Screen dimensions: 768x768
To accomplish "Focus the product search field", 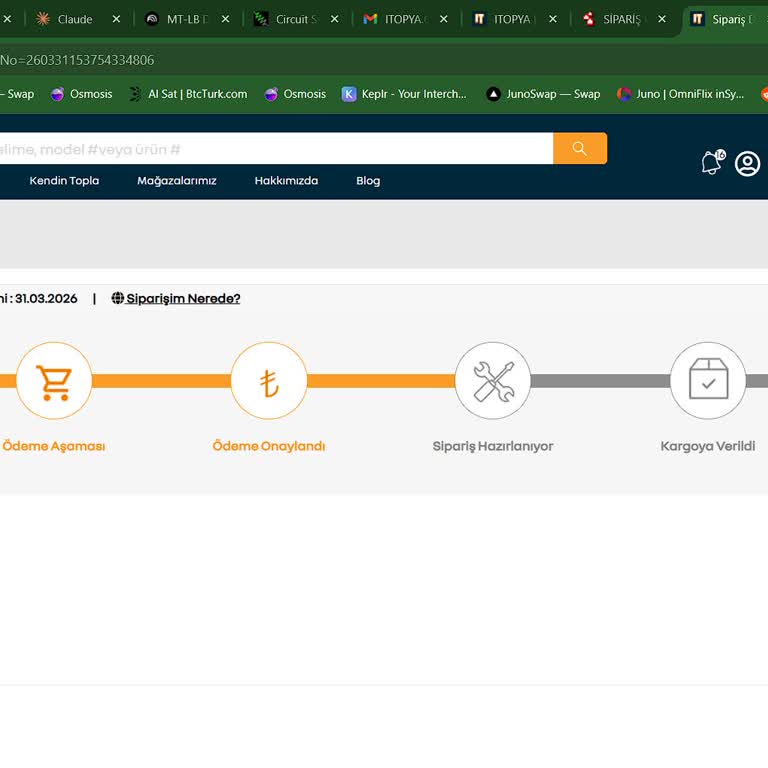I will 276,149.
